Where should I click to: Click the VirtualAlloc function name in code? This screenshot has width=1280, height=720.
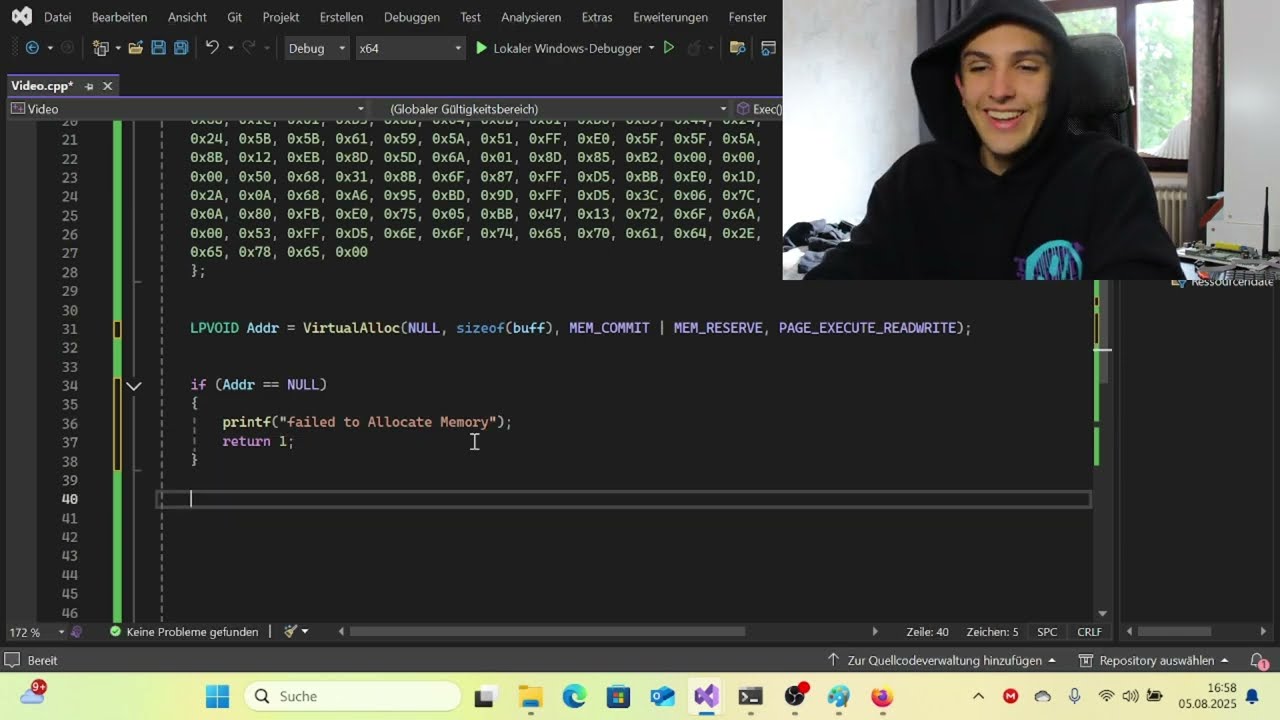[351, 328]
